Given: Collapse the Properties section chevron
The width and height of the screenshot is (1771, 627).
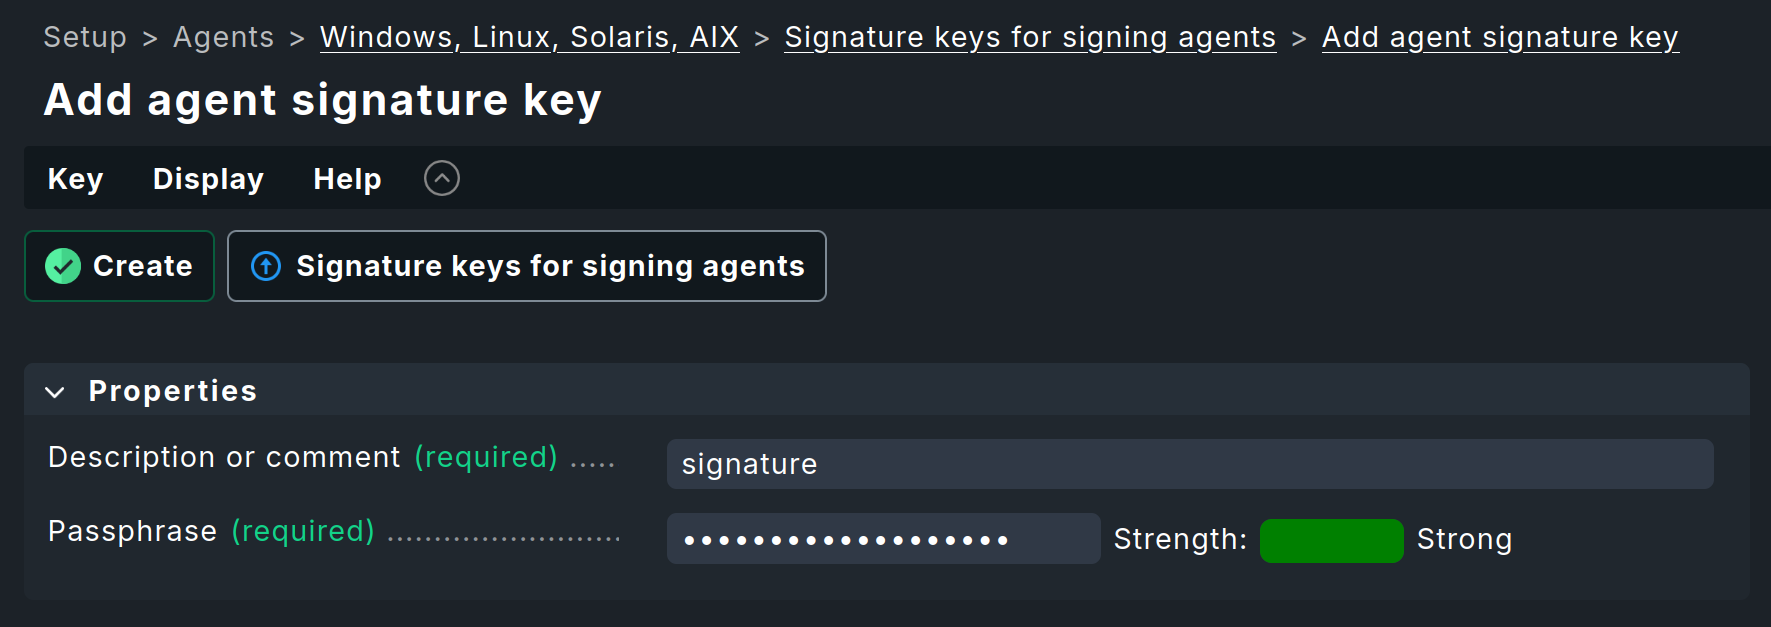Looking at the screenshot, I should [55, 392].
